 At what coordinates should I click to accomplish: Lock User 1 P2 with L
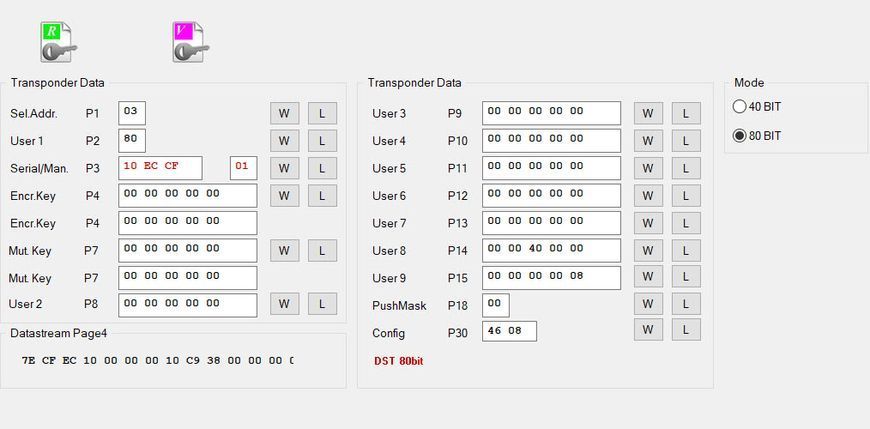(x=322, y=141)
